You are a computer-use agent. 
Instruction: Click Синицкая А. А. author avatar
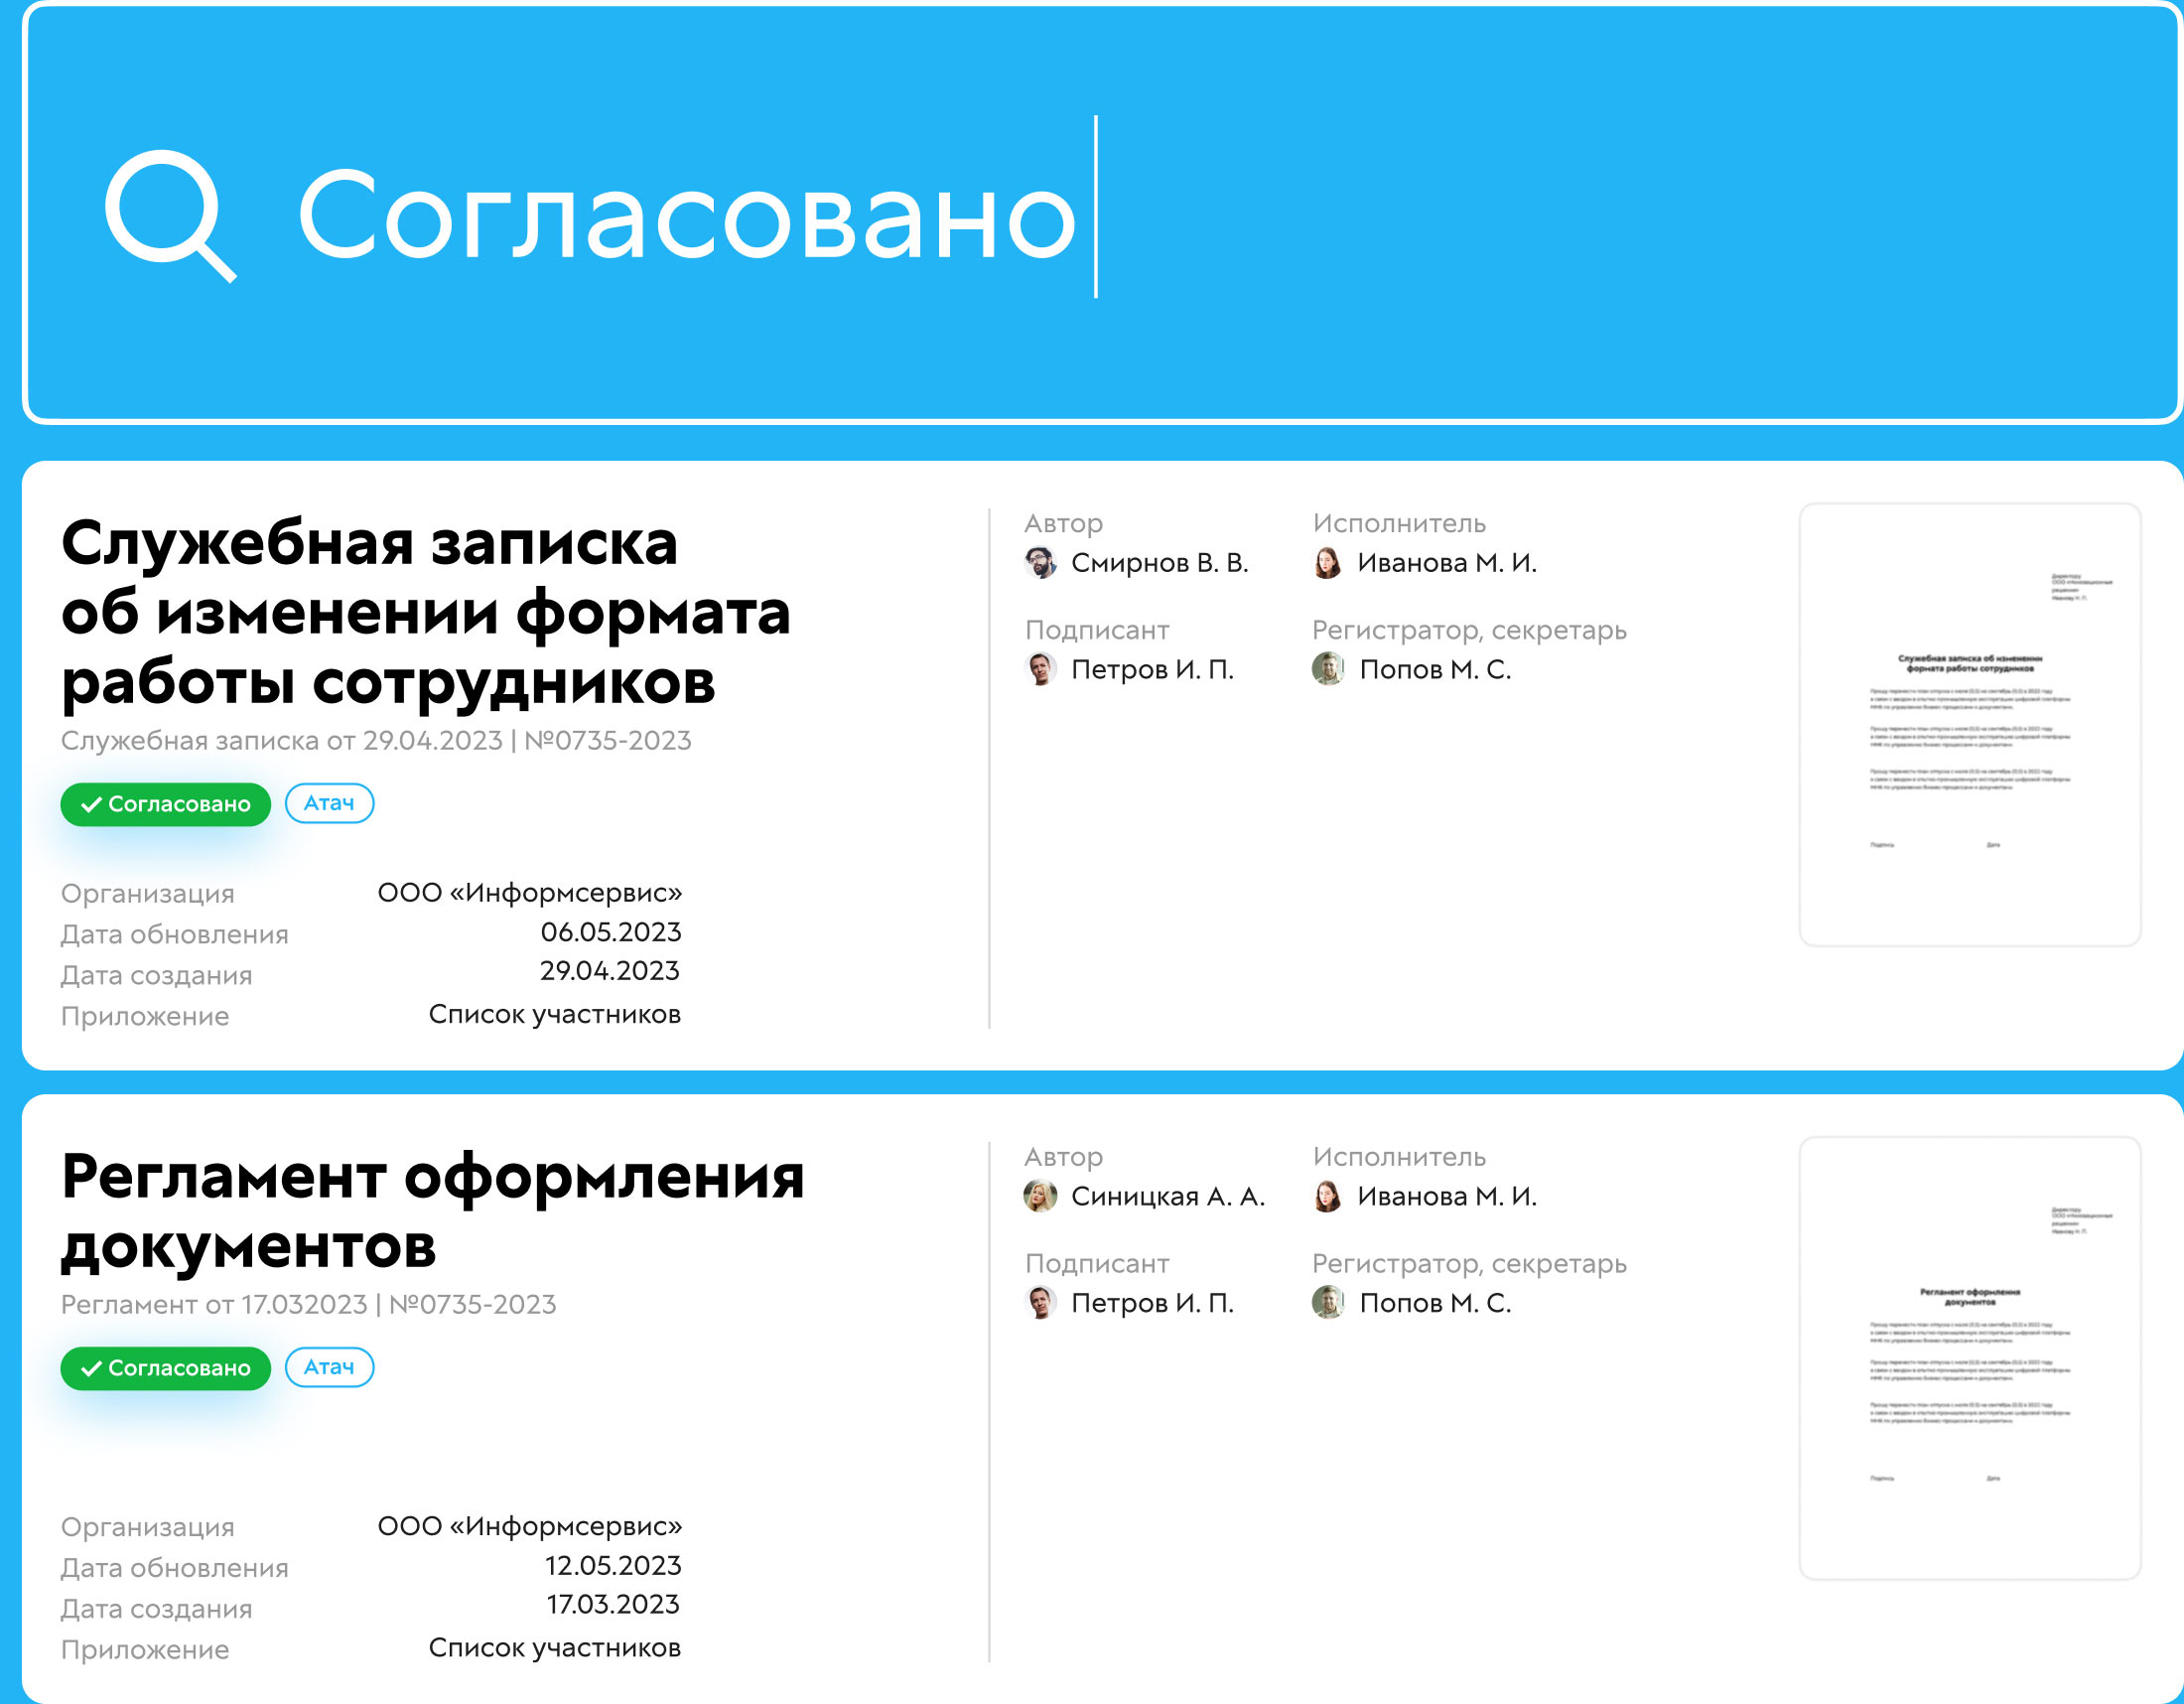[1040, 1196]
